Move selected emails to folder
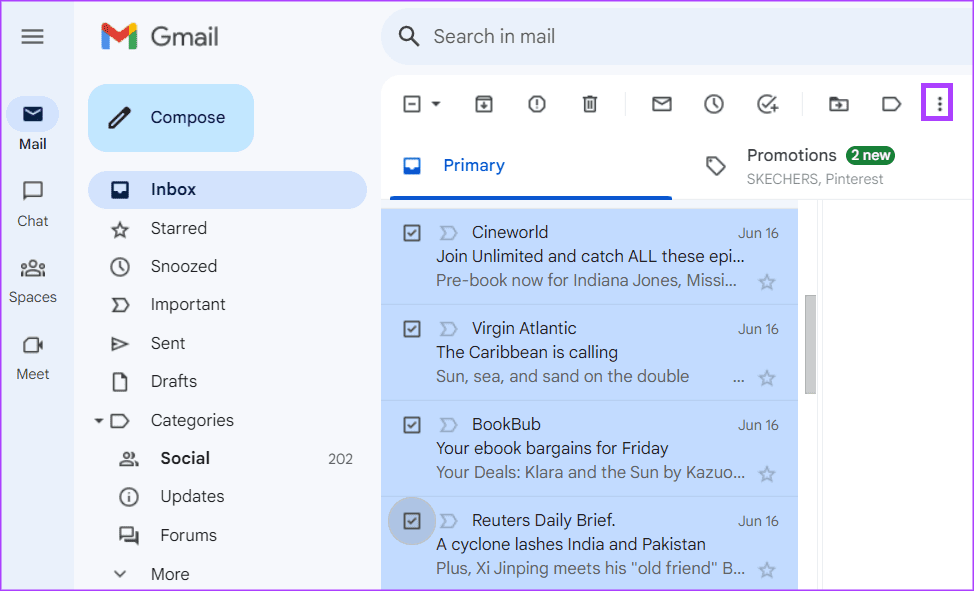Image resolution: width=974 pixels, height=591 pixels. (839, 104)
